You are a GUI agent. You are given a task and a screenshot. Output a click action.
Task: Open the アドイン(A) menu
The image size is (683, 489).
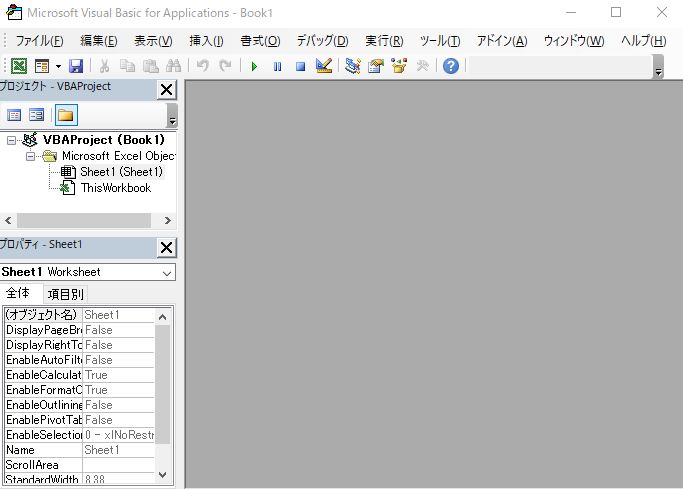pos(502,41)
